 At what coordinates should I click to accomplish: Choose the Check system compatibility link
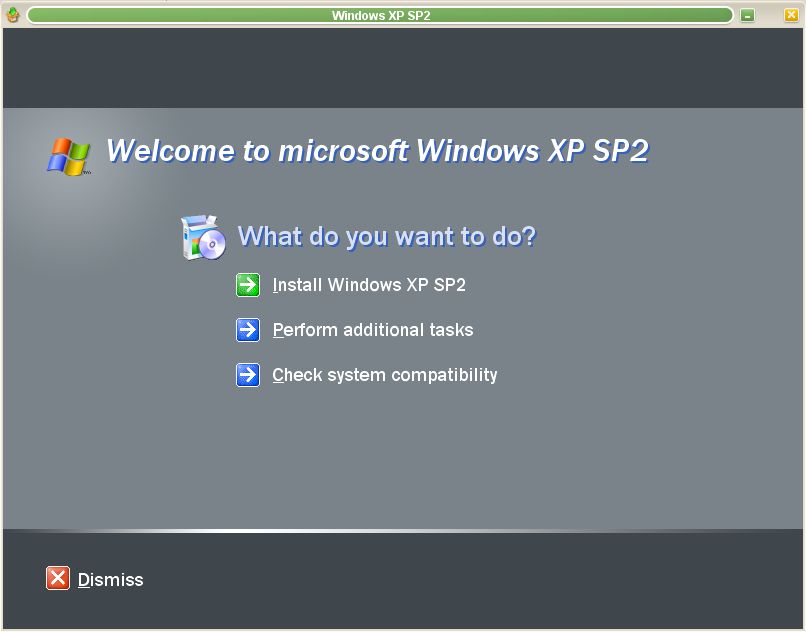(385, 375)
